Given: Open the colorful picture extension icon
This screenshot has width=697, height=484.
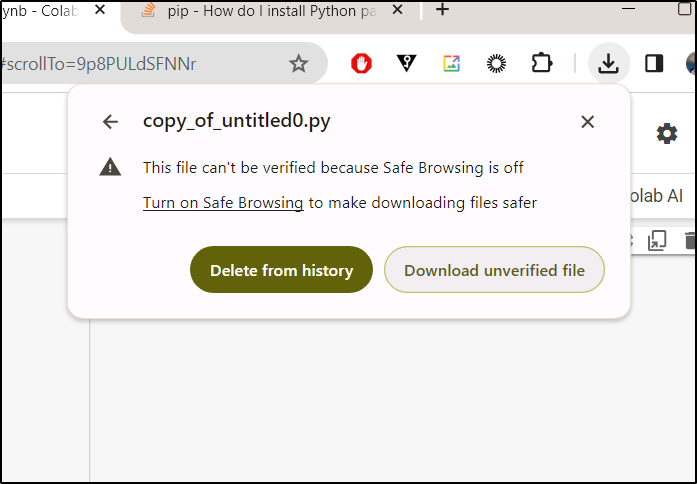Looking at the screenshot, I should coord(451,64).
